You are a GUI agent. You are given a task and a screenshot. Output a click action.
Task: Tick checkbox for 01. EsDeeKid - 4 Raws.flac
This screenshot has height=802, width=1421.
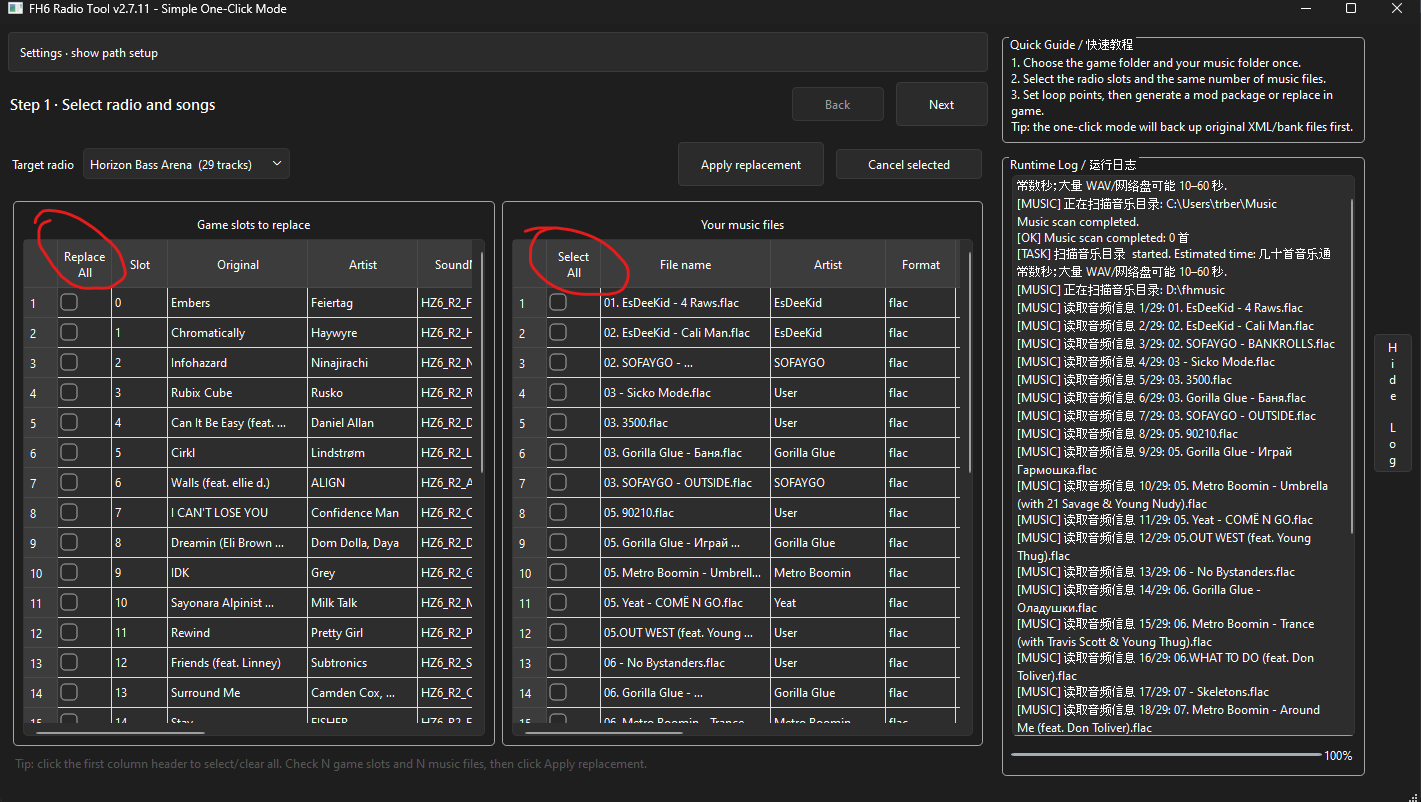point(558,302)
